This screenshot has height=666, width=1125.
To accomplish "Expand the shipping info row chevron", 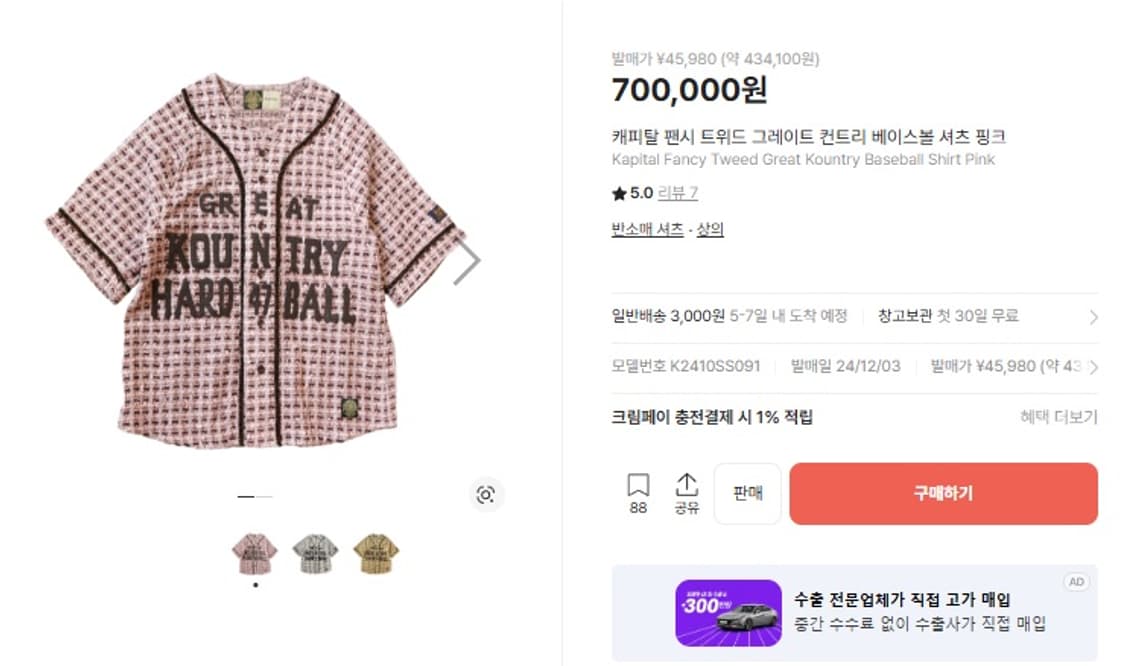I will click(1093, 317).
